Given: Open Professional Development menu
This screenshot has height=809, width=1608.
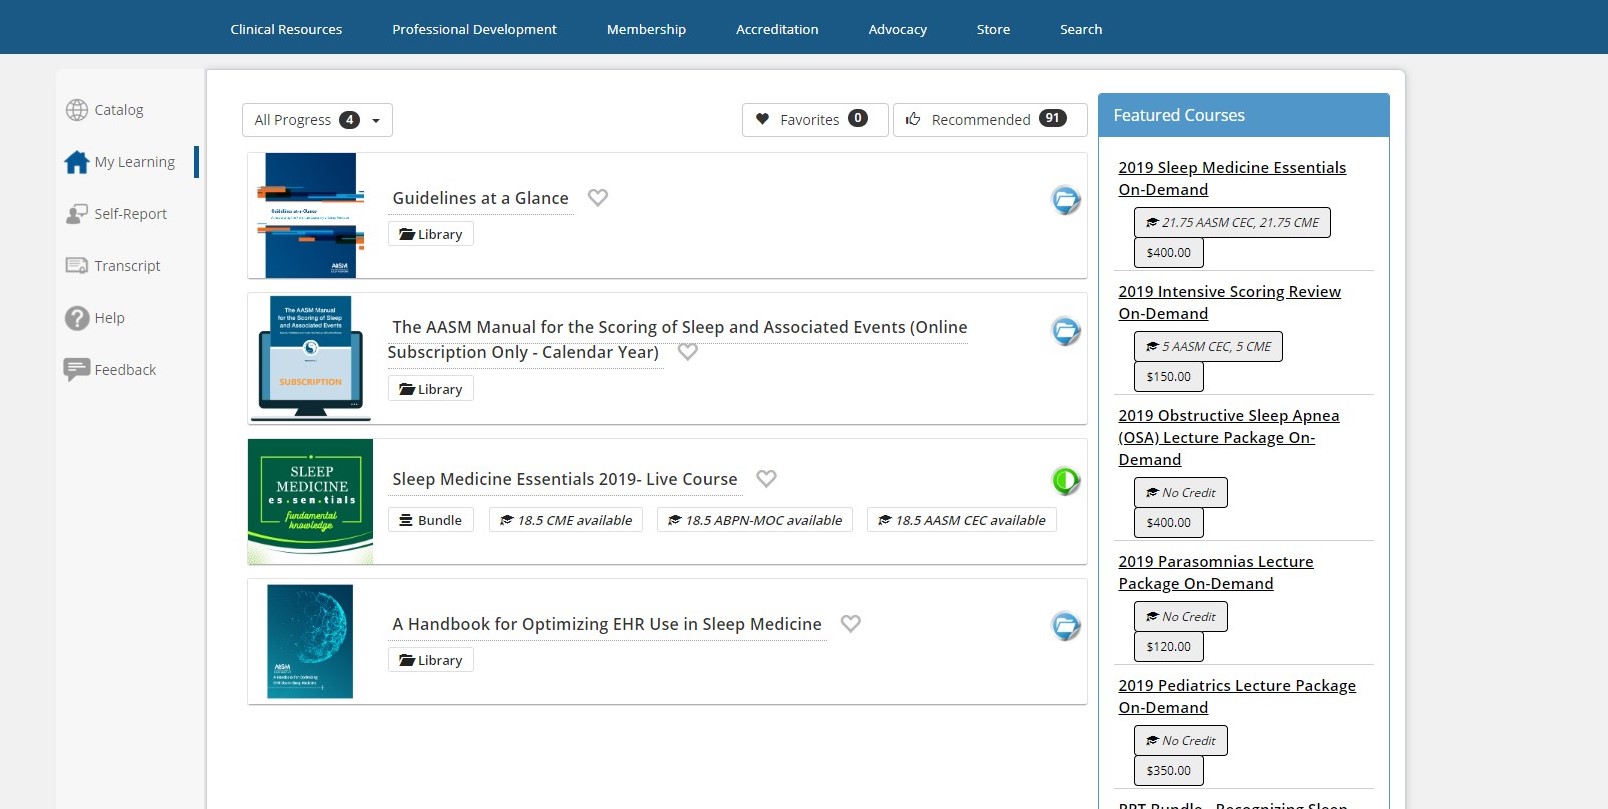Looking at the screenshot, I should (474, 29).
